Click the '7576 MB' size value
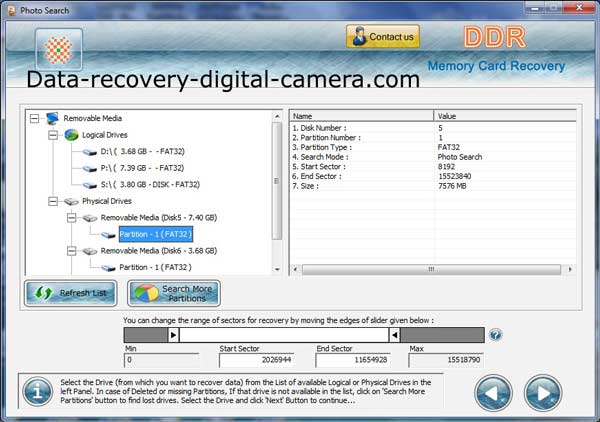Image resolution: width=600 pixels, height=422 pixels. click(x=452, y=186)
